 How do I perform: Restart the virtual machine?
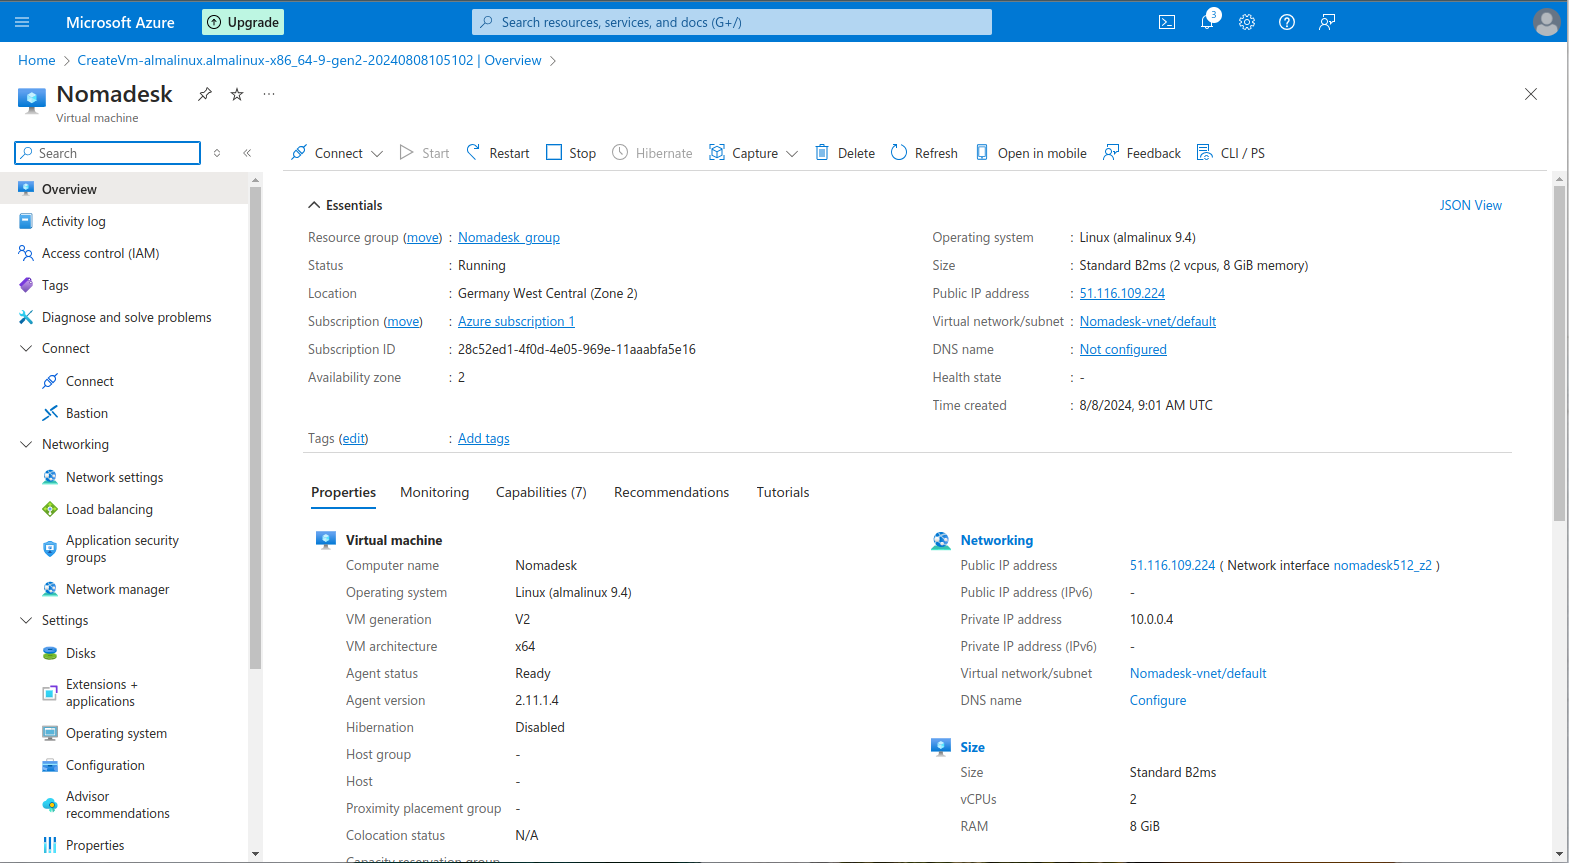pos(498,153)
